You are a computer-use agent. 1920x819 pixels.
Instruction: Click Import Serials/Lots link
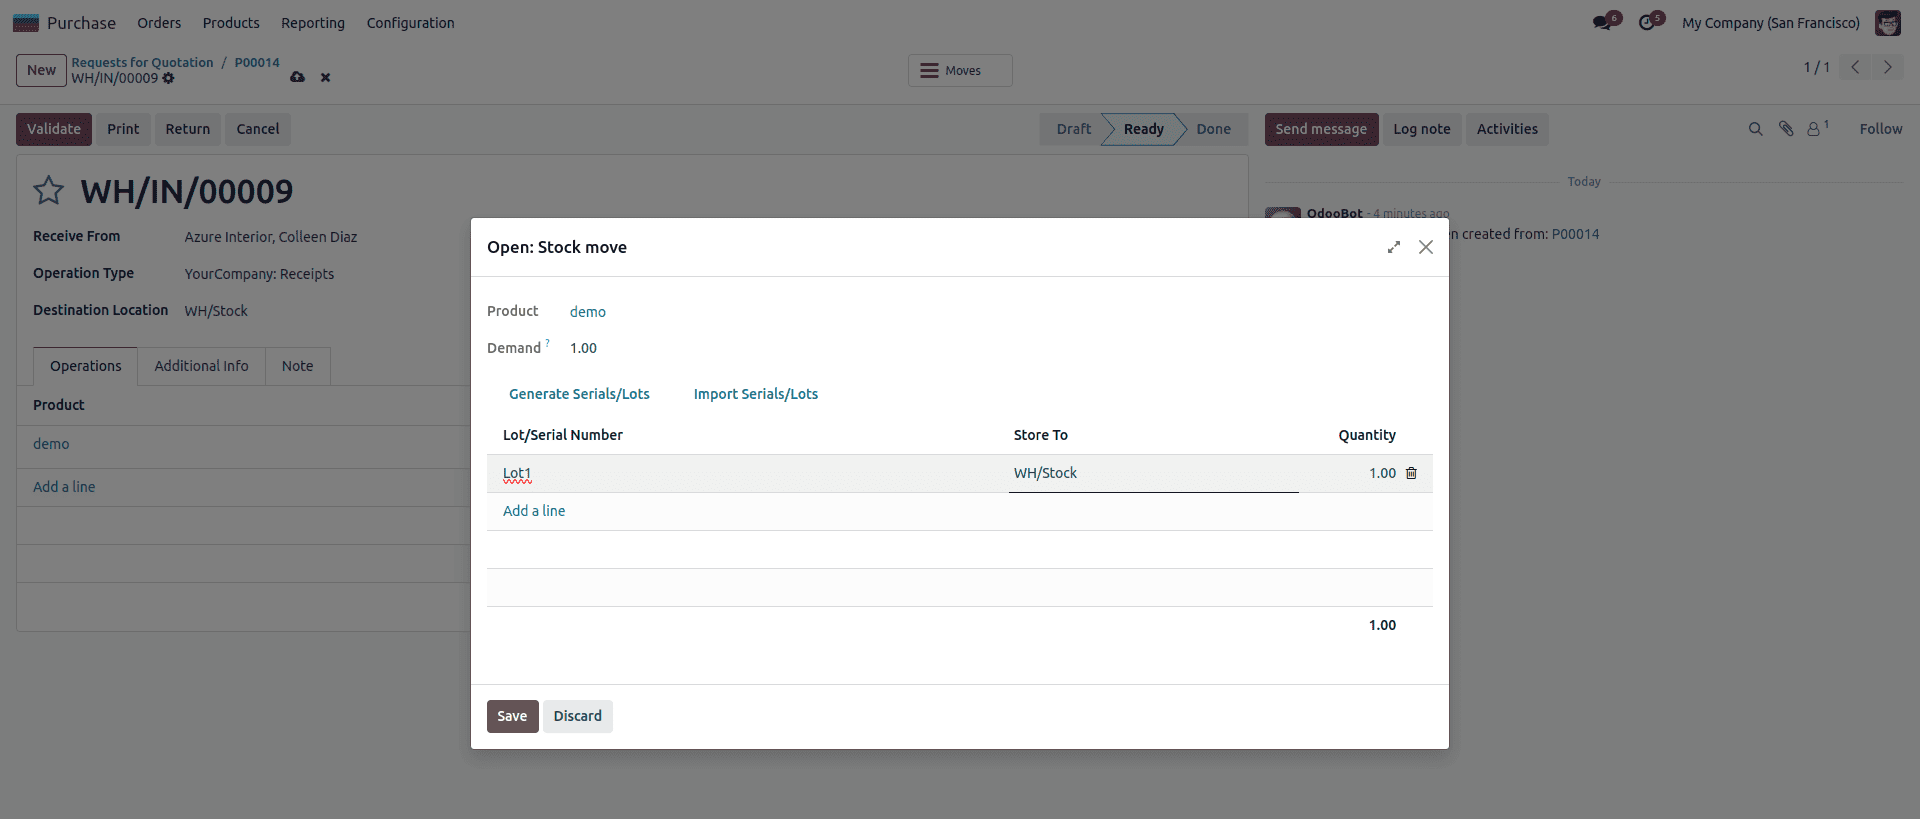pyautogui.click(x=756, y=394)
